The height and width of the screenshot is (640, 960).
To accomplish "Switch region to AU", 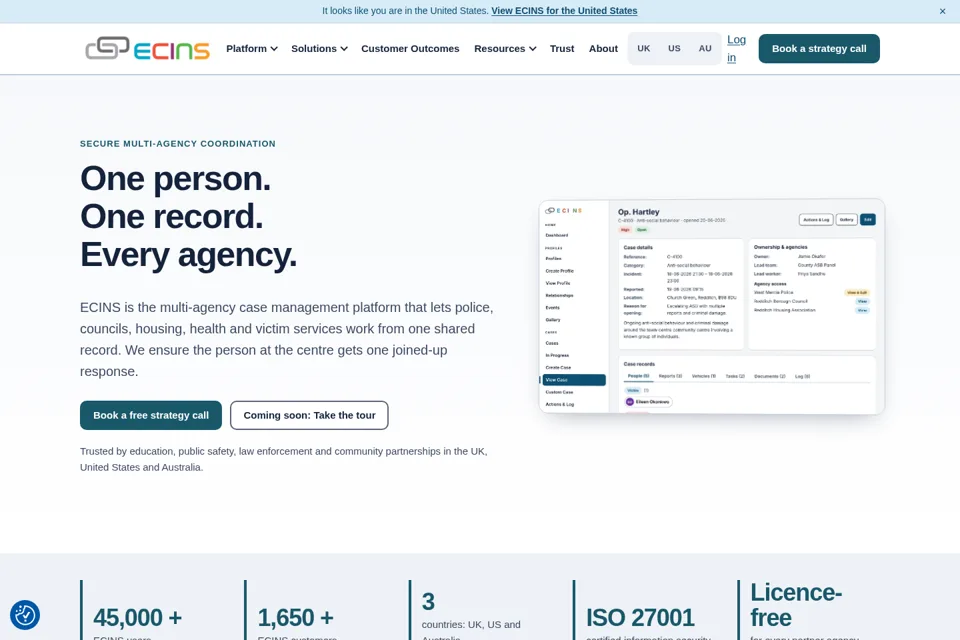I will [705, 48].
